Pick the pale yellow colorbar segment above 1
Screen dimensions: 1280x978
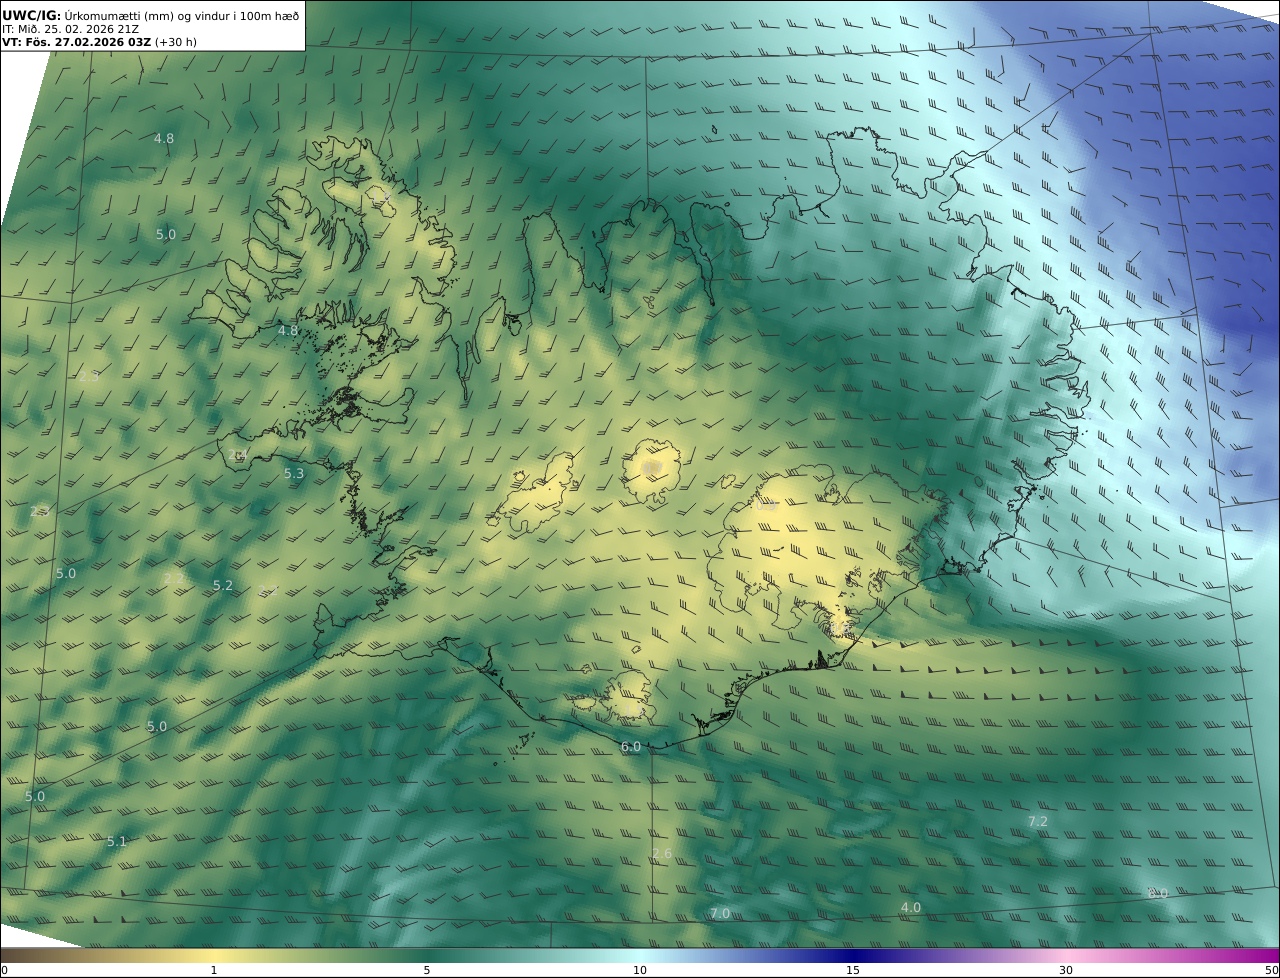pyautogui.click(x=213, y=956)
